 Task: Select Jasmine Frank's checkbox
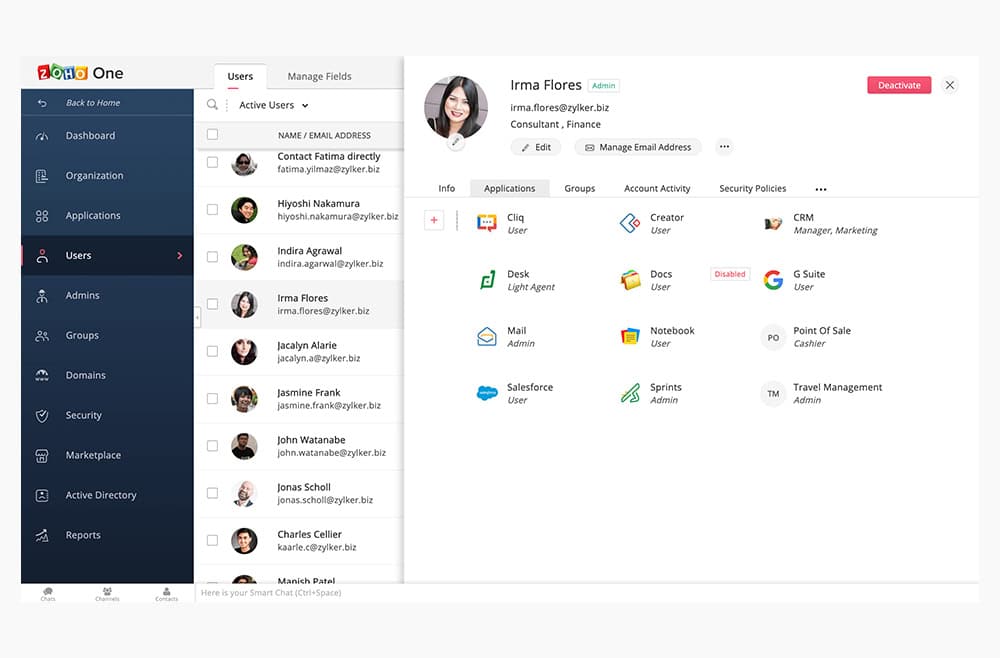(212, 398)
